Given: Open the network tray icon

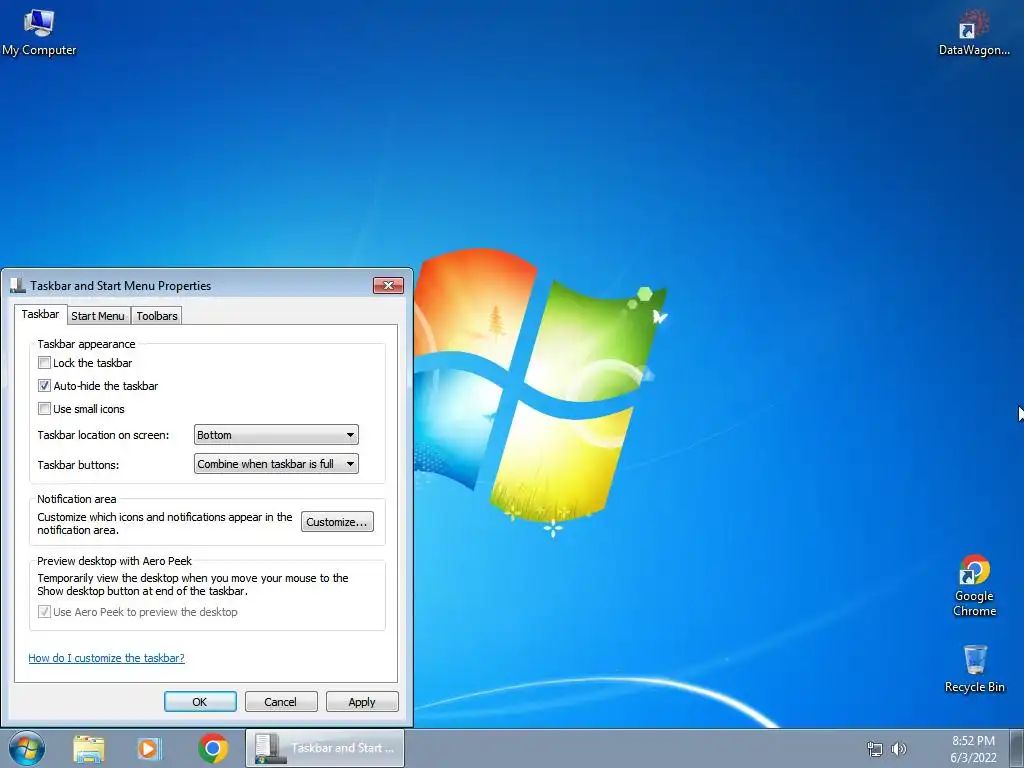Looking at the screenshot, I should click(x=874, y=749).
